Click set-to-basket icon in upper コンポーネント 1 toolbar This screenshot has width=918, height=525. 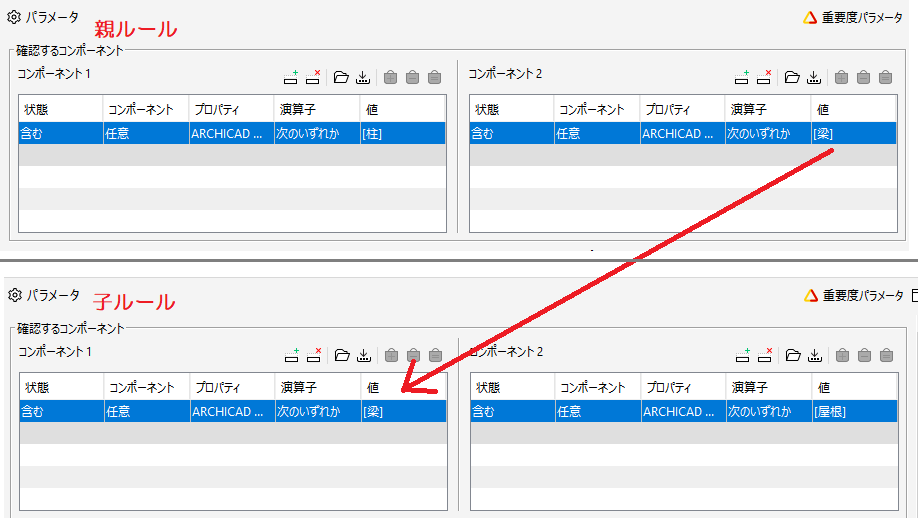point(434,77)
